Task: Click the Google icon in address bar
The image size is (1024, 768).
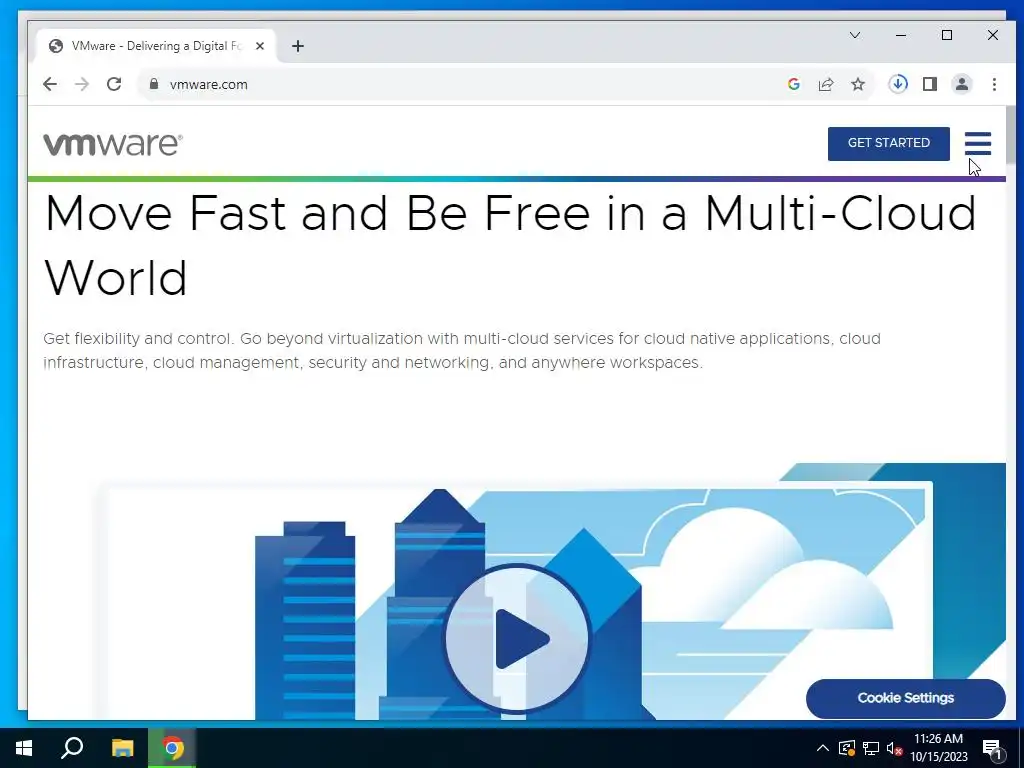Action: pyautogui.click(x=793, y=84)
